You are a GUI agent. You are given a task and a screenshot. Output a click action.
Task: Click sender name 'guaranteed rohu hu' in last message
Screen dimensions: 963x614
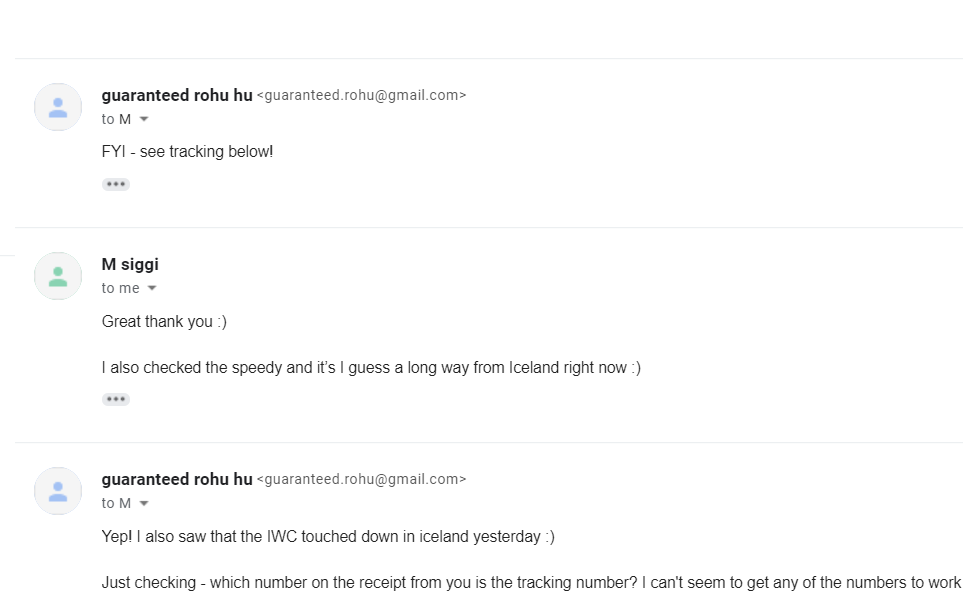[177, 480]
